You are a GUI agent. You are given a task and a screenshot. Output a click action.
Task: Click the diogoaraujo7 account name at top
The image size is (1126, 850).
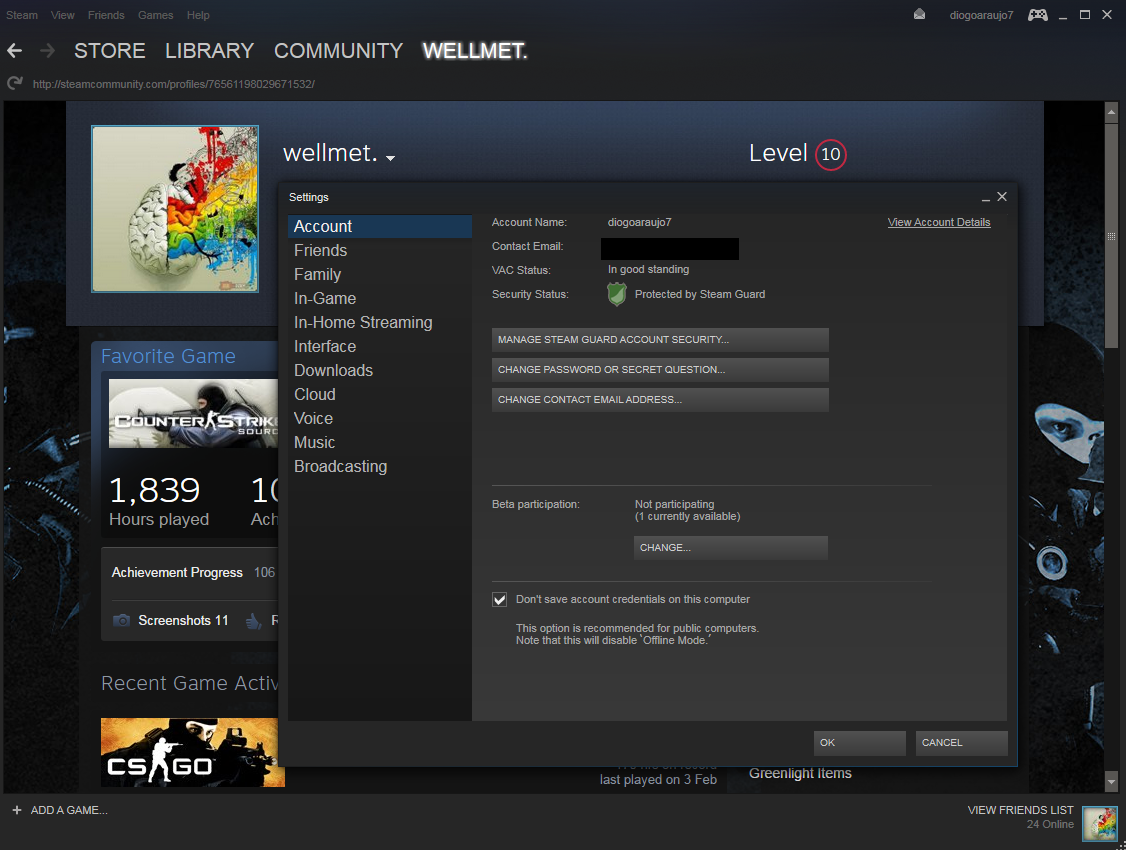981,15
